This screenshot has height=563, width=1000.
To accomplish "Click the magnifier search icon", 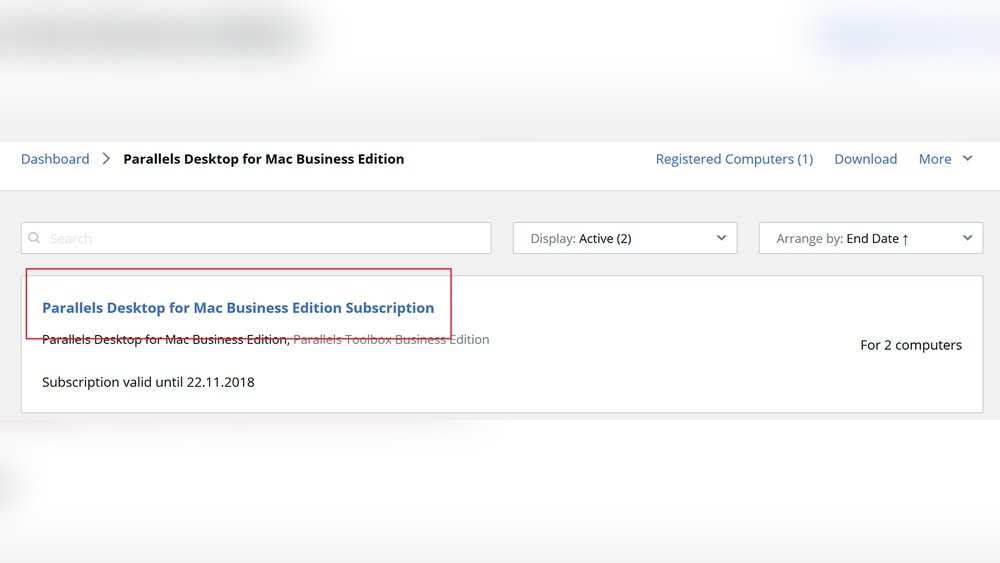I will click(34, 238).
